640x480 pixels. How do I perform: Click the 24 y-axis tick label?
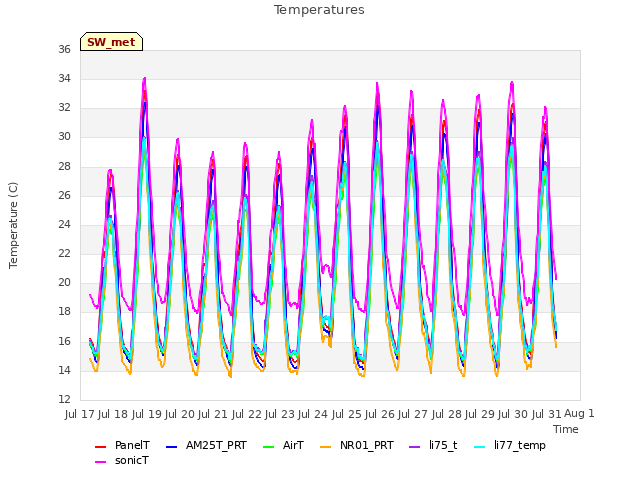click(x=64, y=224)
